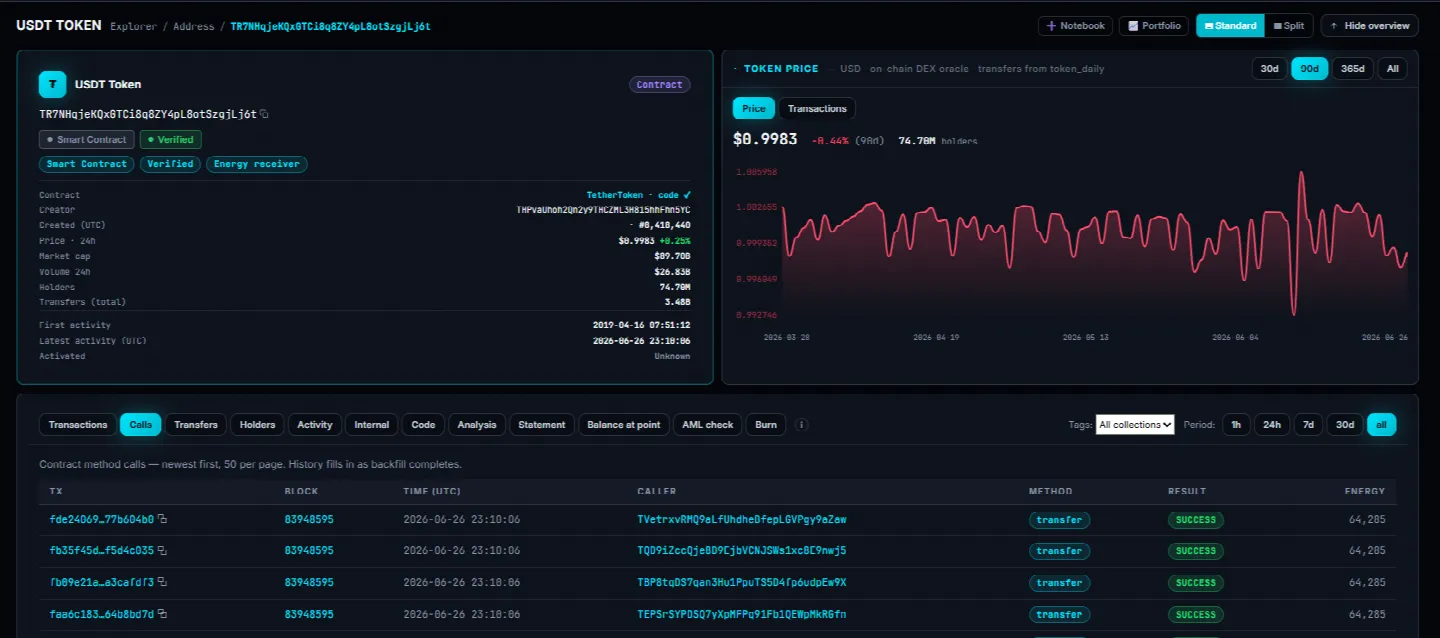Open the Notebook button
The width and height of the screenshot is (1440, 638).
click(1075, 26)
